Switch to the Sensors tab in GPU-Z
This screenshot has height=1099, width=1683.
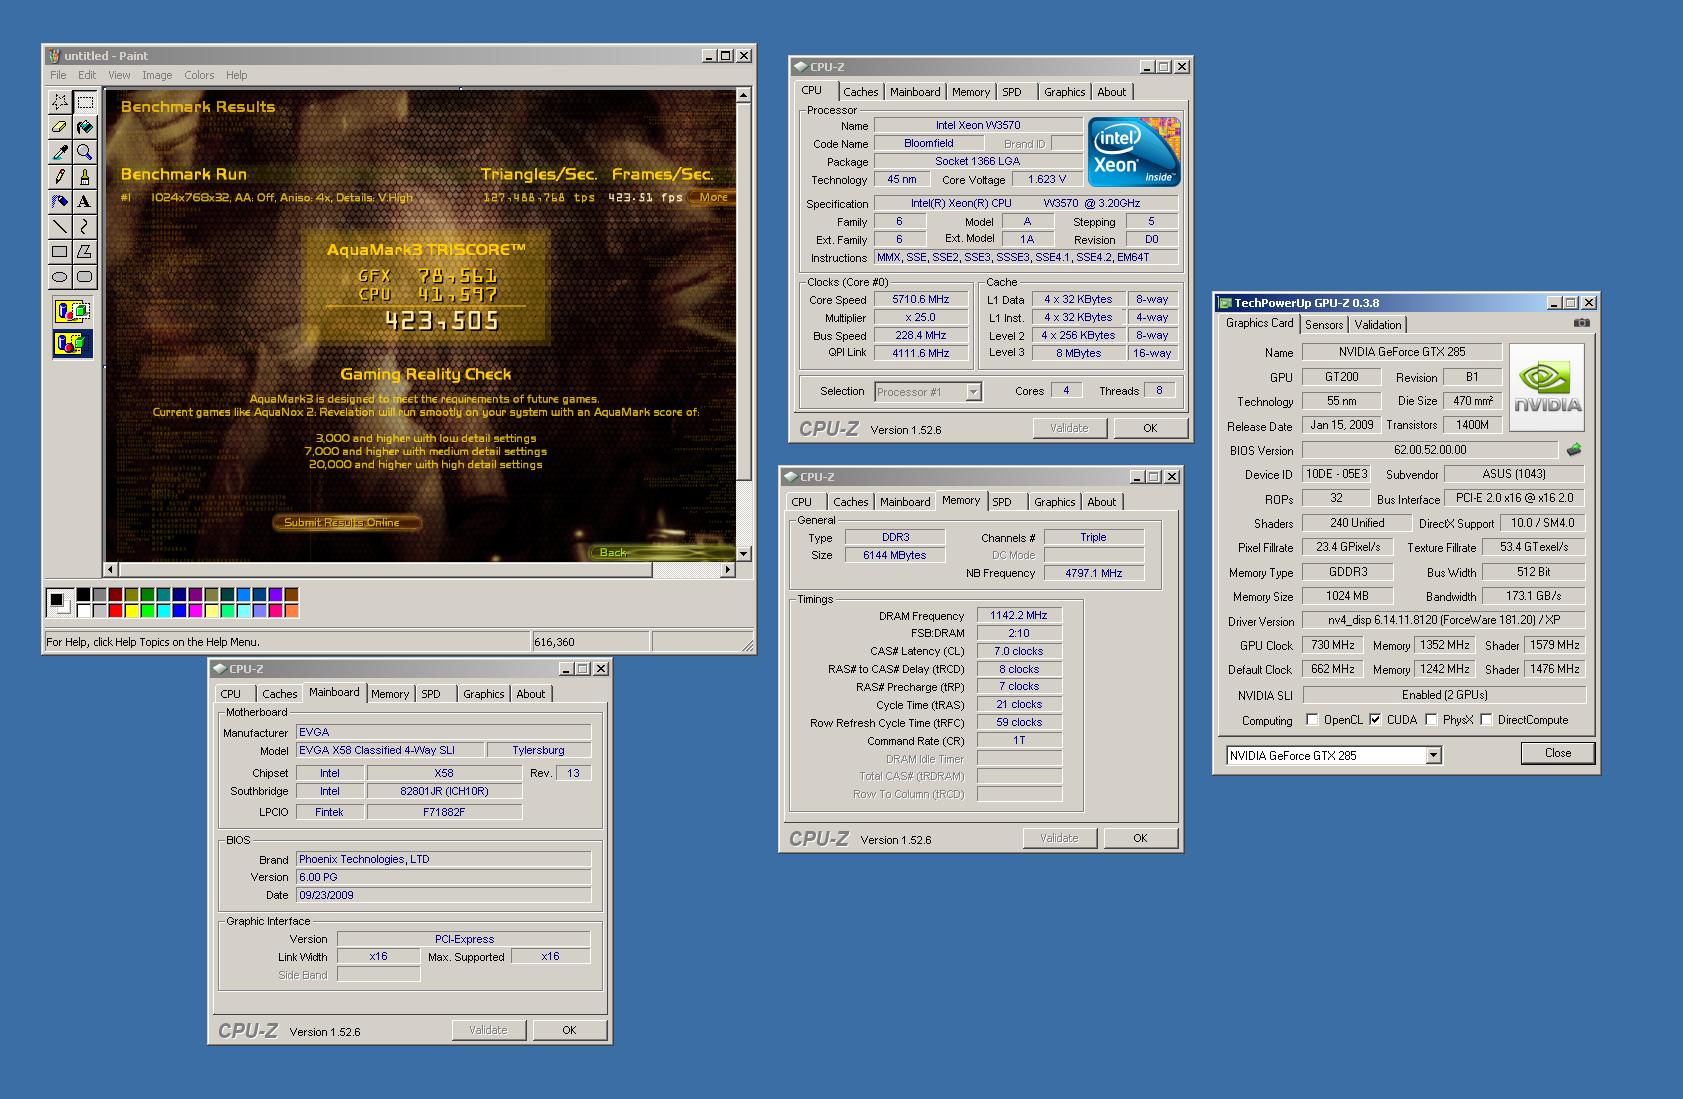1324,325
